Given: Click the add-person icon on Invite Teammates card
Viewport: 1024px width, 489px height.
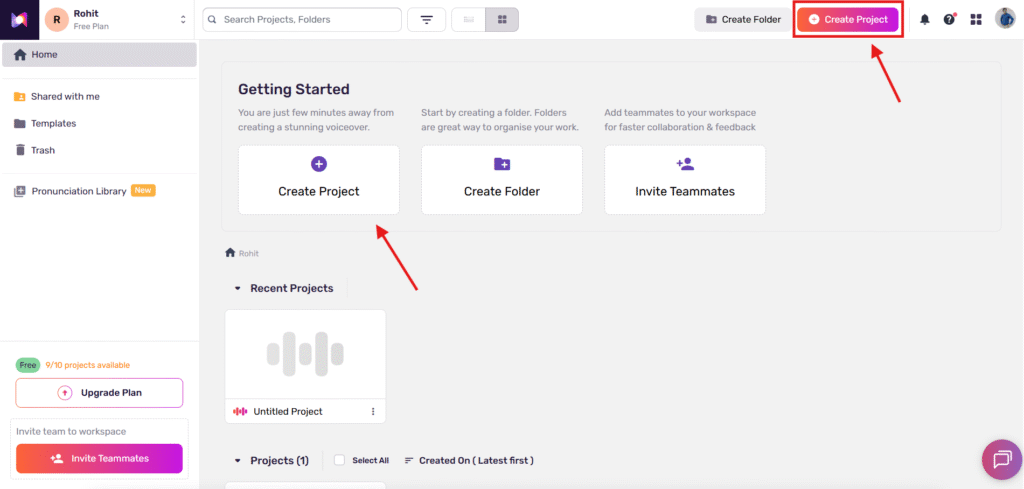Looking at the screenshot, I should pyautogui.click(x=684, y=164).
